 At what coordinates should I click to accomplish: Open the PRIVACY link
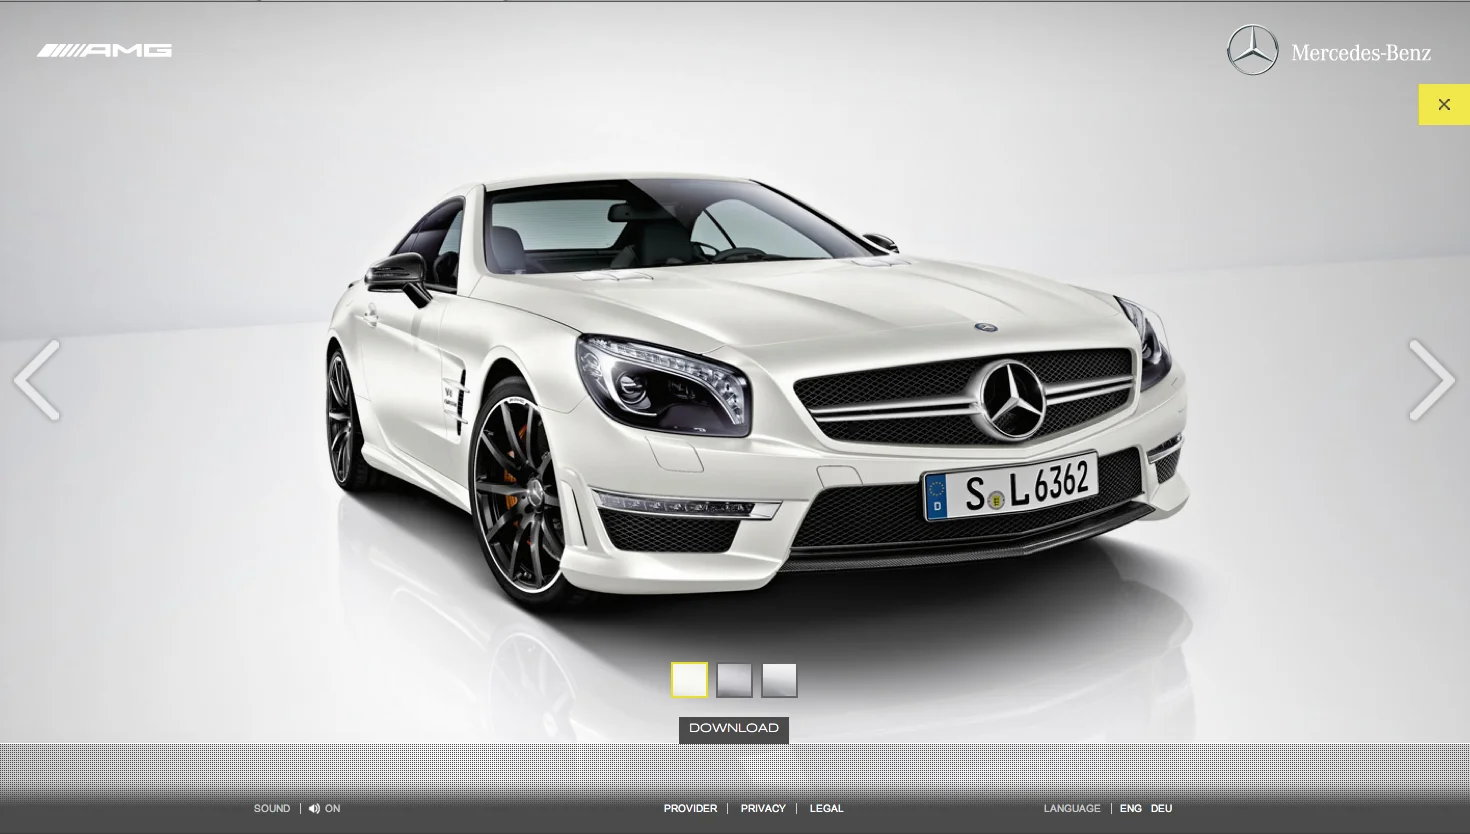pyautogui.click(x=763, y=809)
